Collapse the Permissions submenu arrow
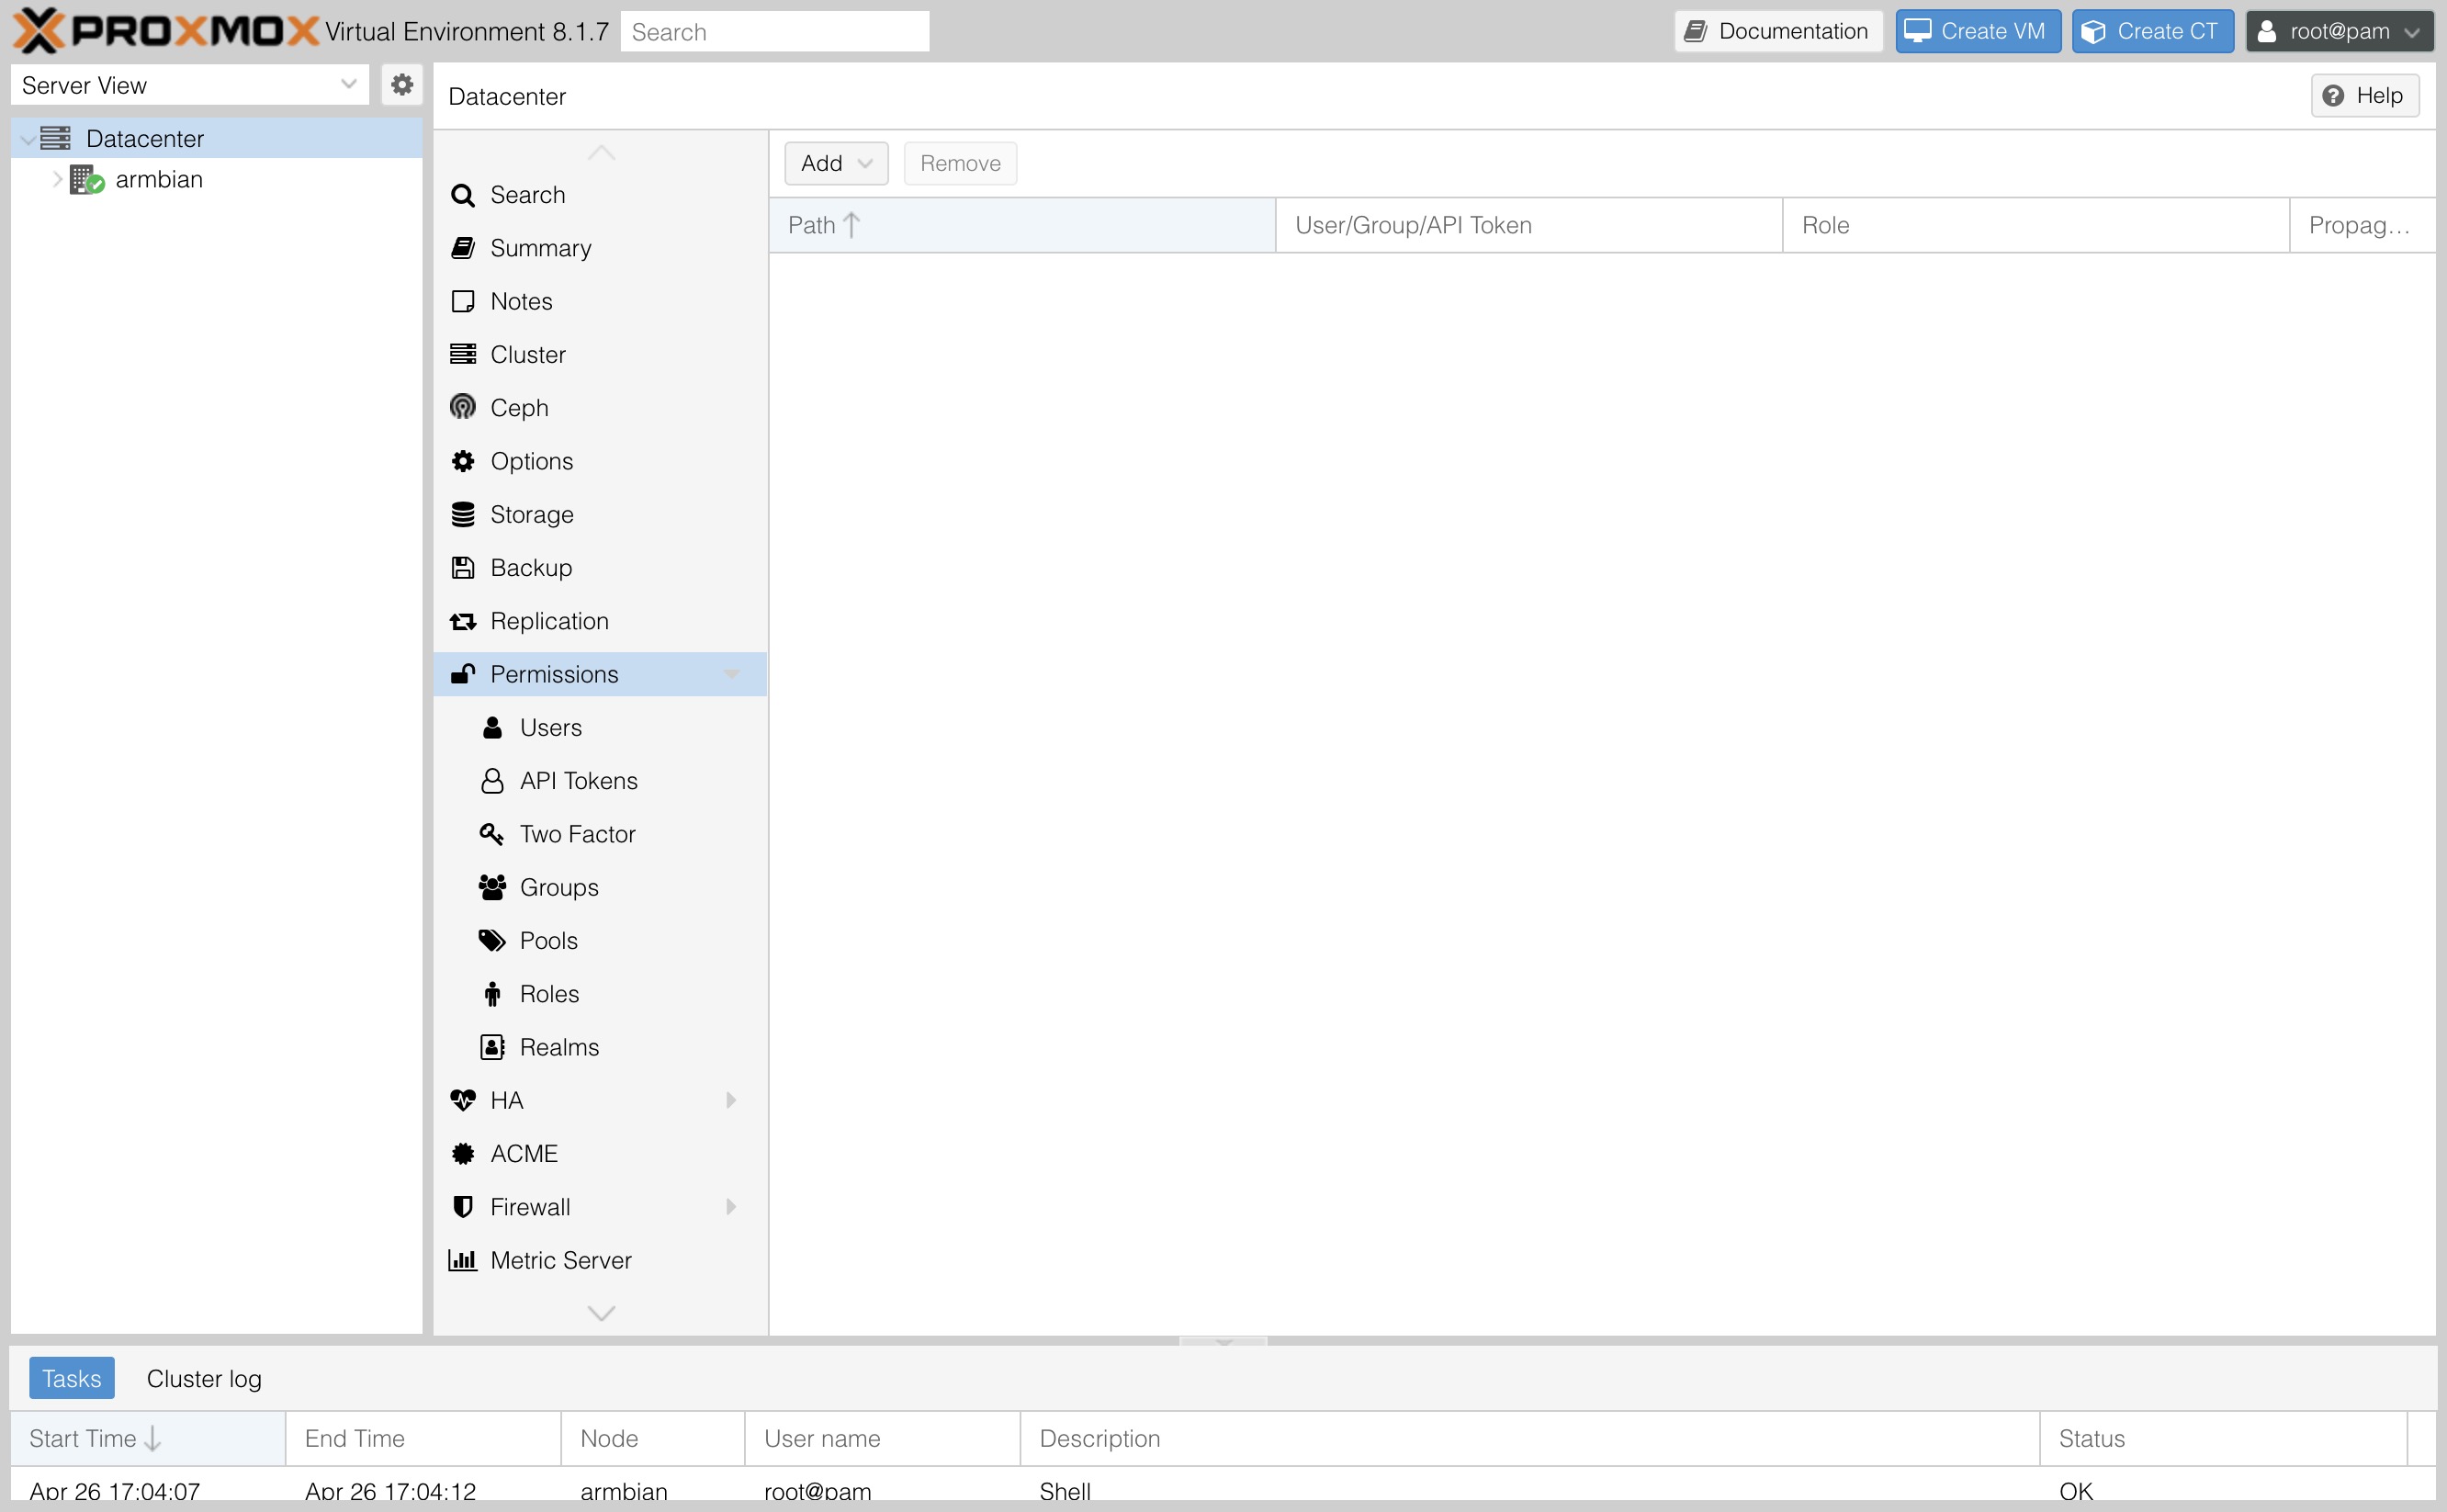This screenshot has width=2447, height=1512. click(x=731, y=674)
